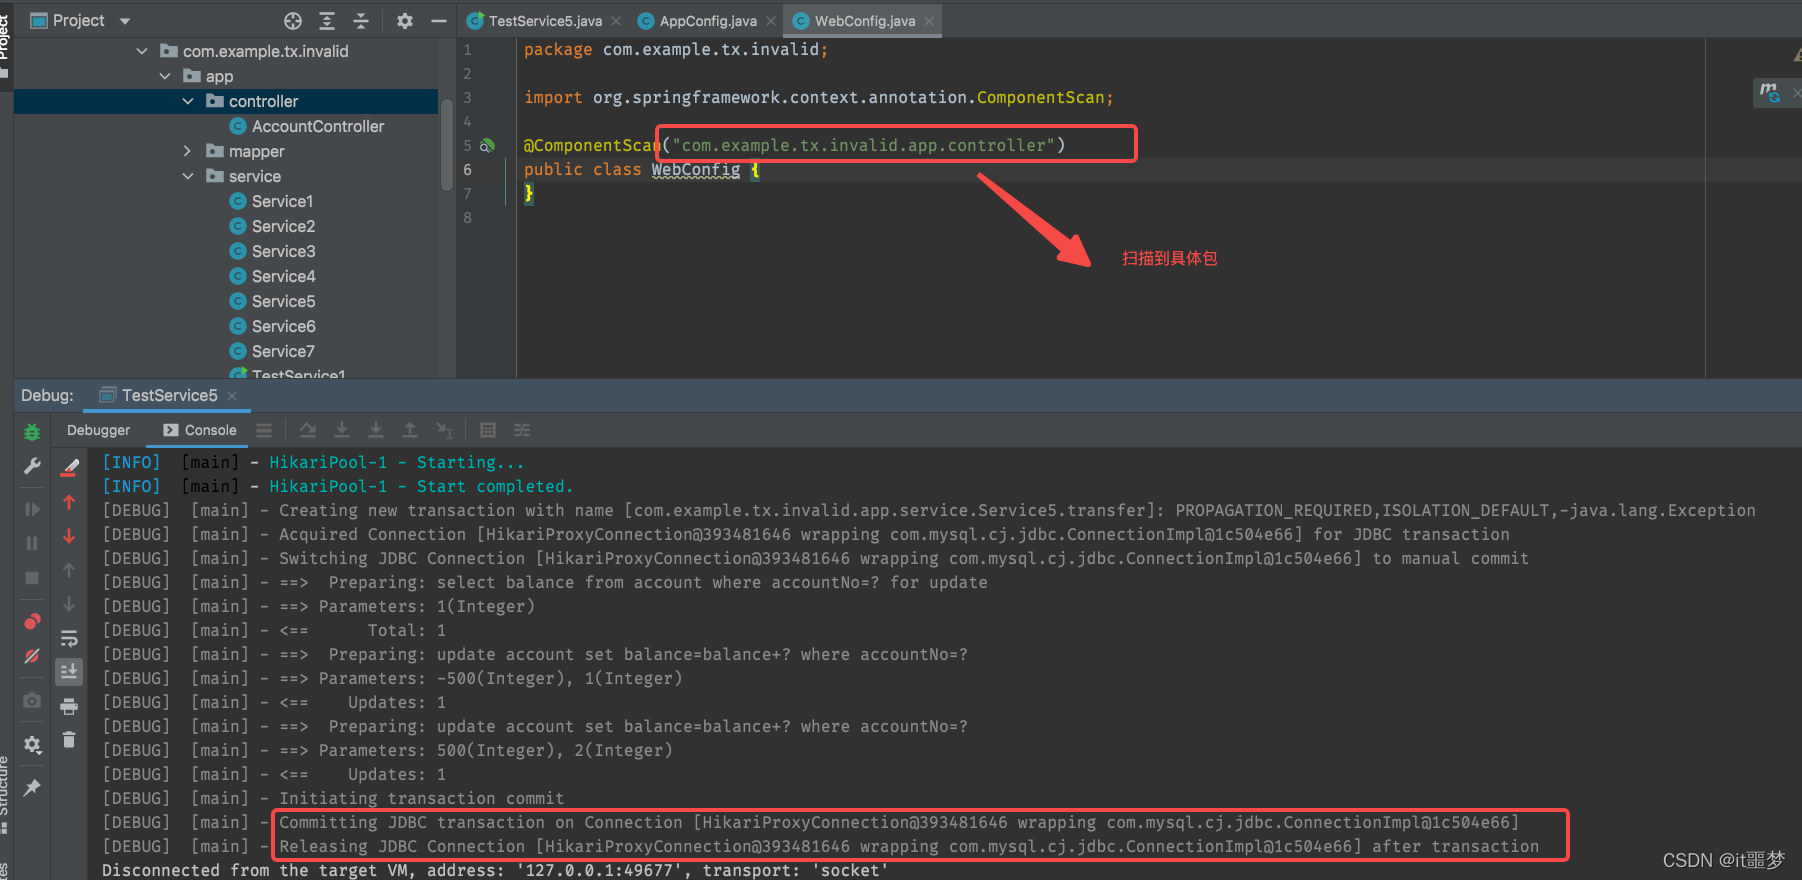
Task: Click the Spring bean gutter icon on line 5
Action: tap(487, 146)
